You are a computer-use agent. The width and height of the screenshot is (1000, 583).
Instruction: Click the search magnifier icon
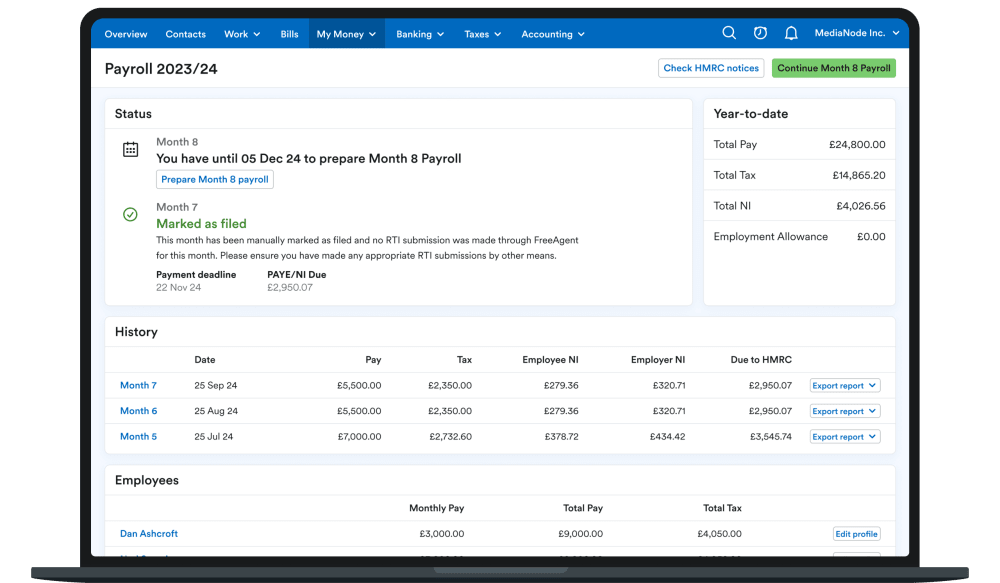pyautogui.click(x=729, y=34)
